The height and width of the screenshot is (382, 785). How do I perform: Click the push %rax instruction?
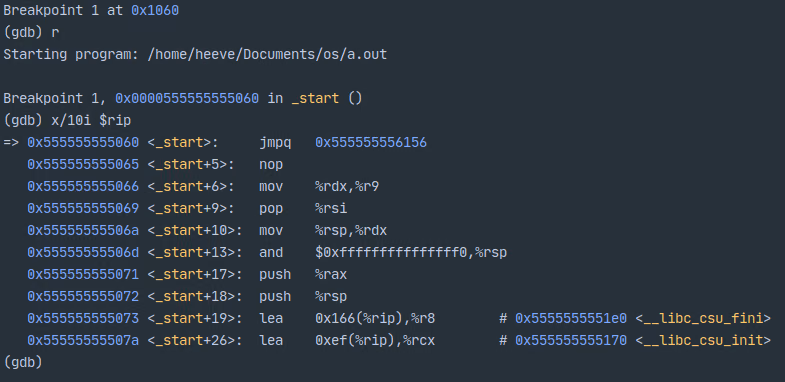(x=303, y=275)
